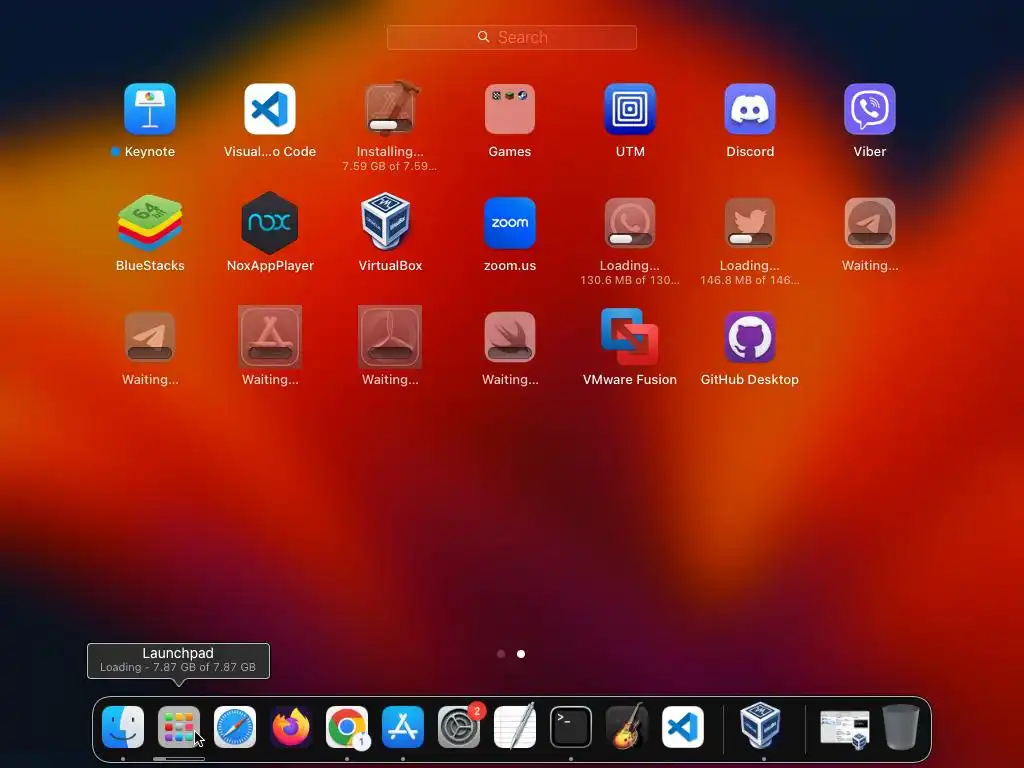Open VirtualBox in the Launchpad grid
Image resolution: width=1024 pixels, height=768 pixels.
[x=386, y=221]
